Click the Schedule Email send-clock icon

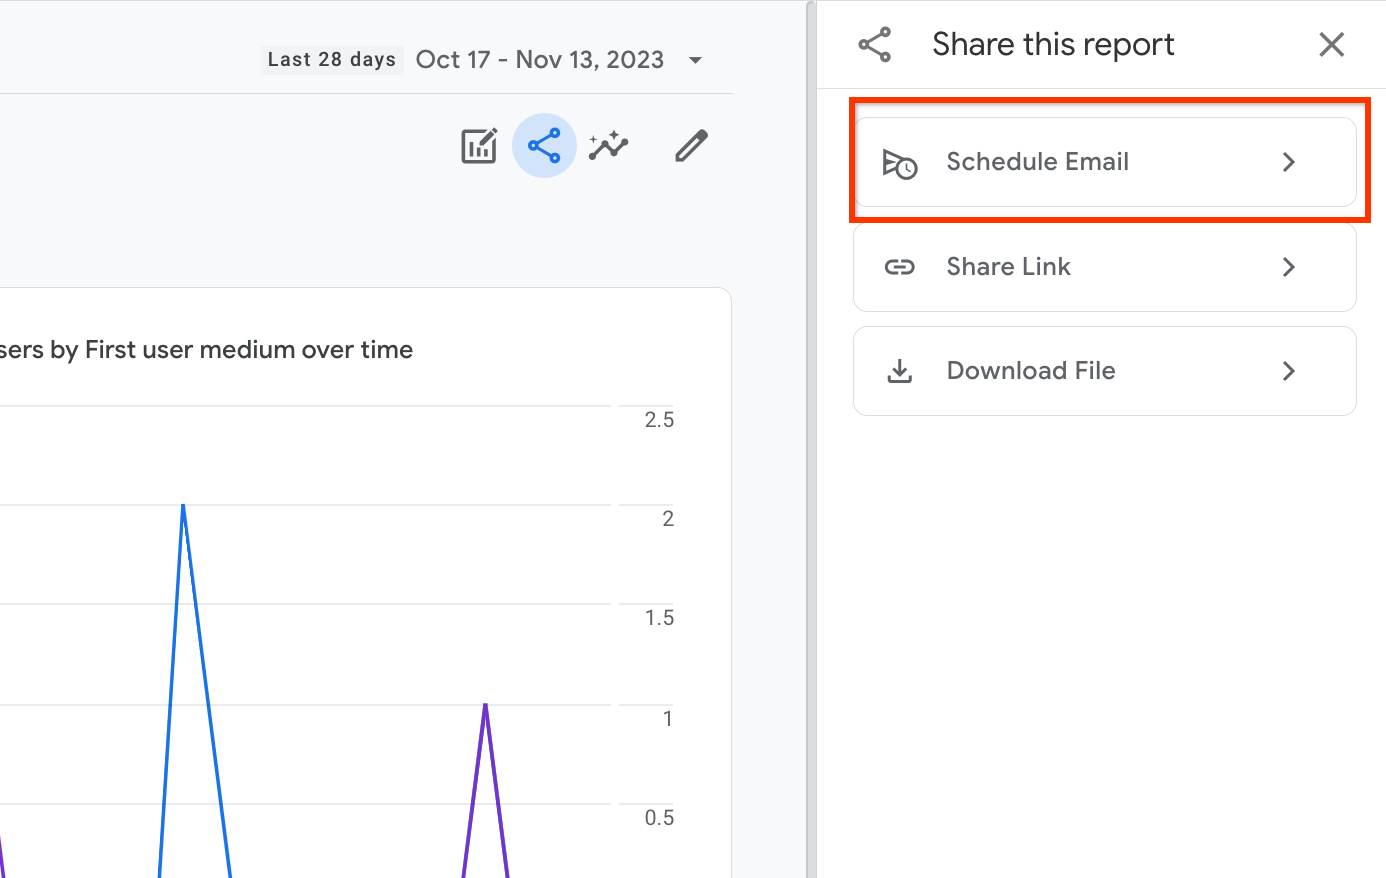pos(899,163)
